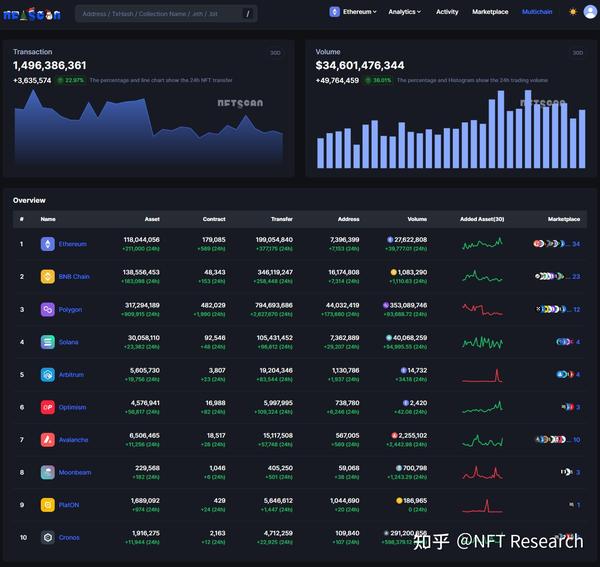Click the Avalanche logo icon

(x=48, y=440)
